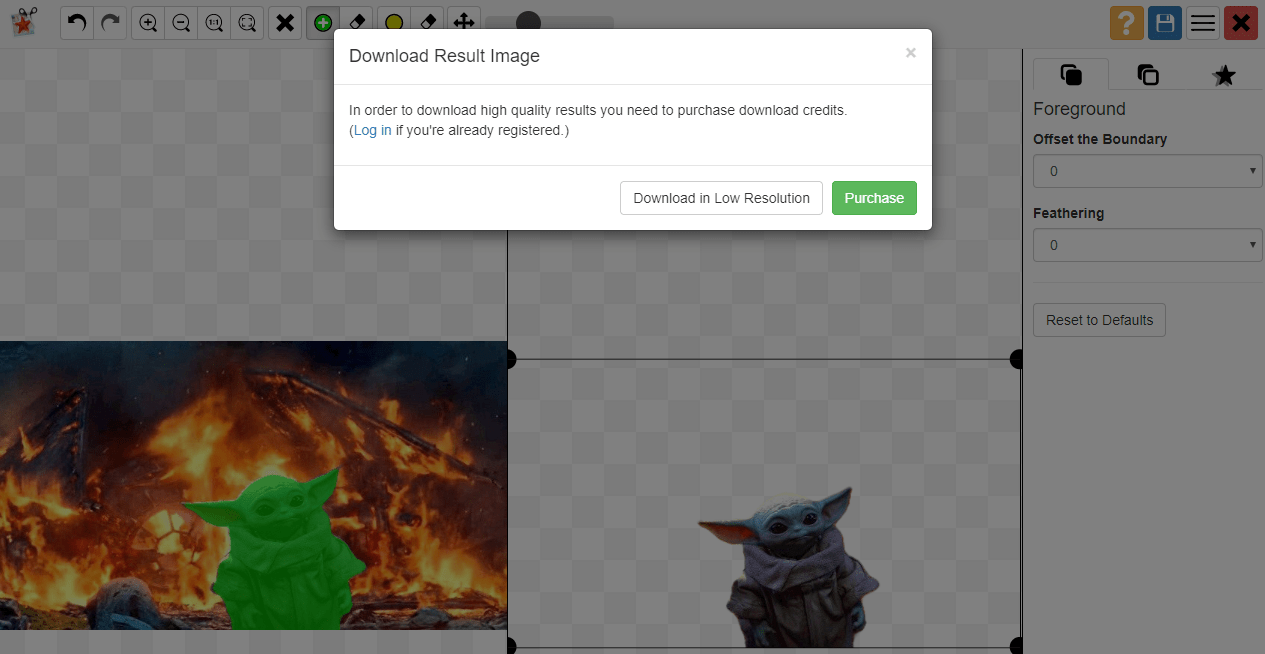Click the cutout result preview figure

click(x=788, y=568)
